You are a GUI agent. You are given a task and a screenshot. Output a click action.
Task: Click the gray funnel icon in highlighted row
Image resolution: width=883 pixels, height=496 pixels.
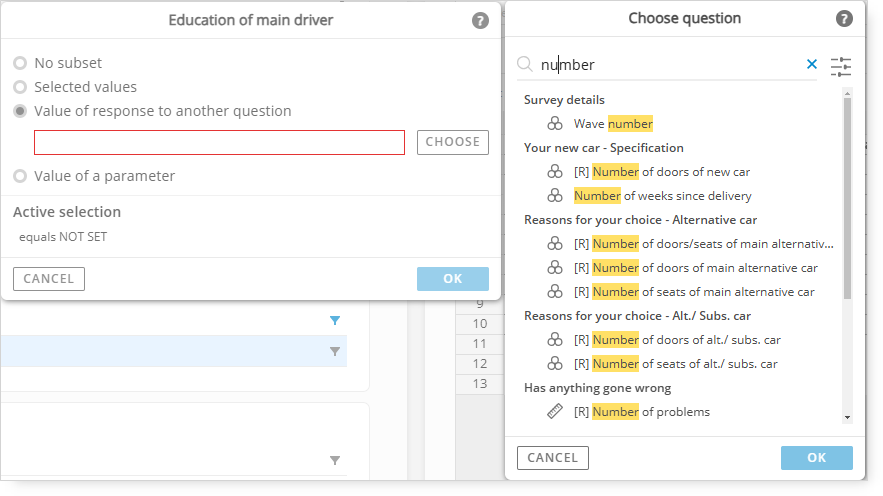(335, 351)
